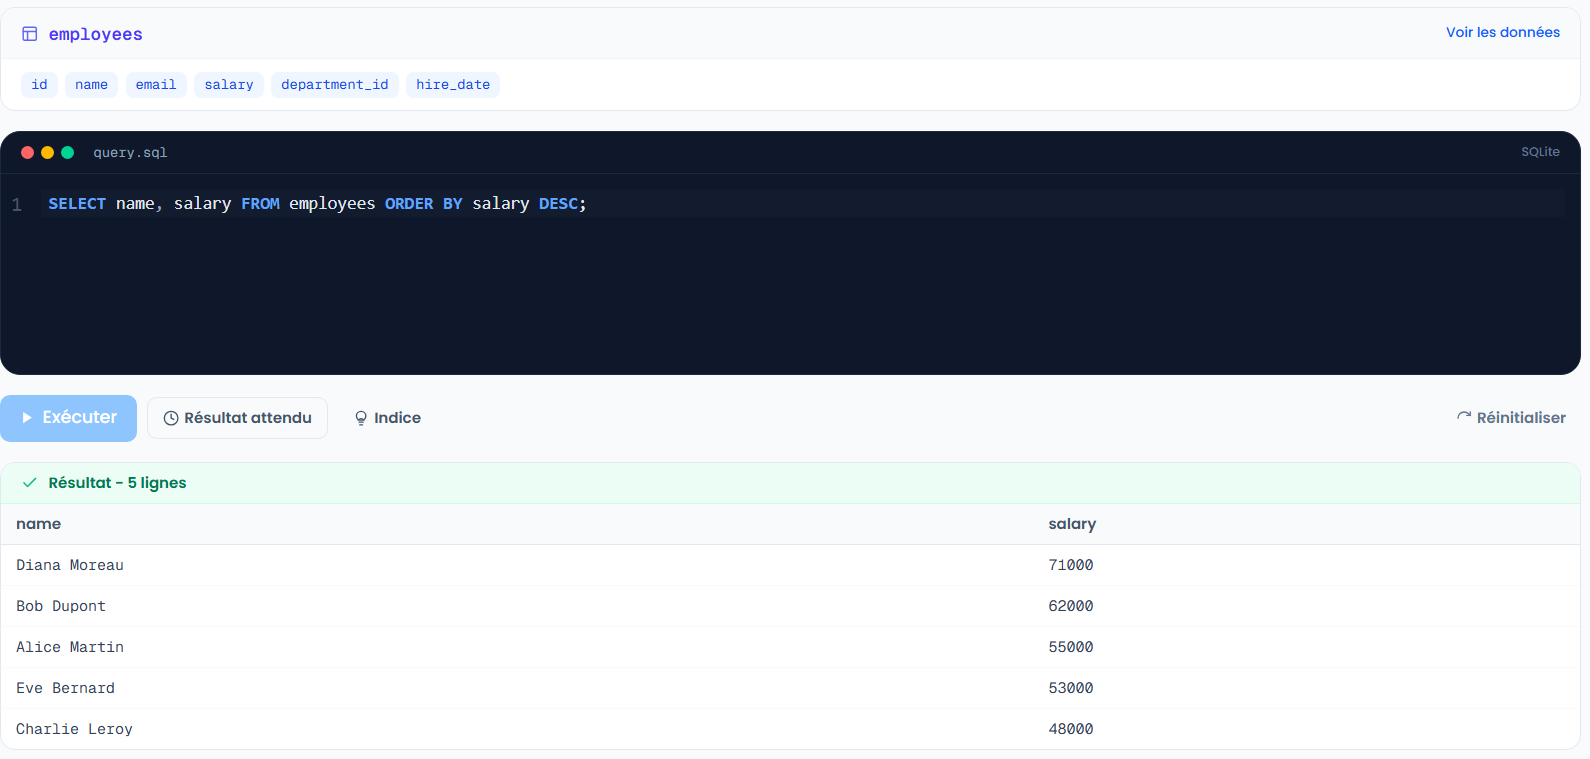Click the 48000 salary value
The width and height of the screenshot is (1590, 759).
tap(1070, 729)
